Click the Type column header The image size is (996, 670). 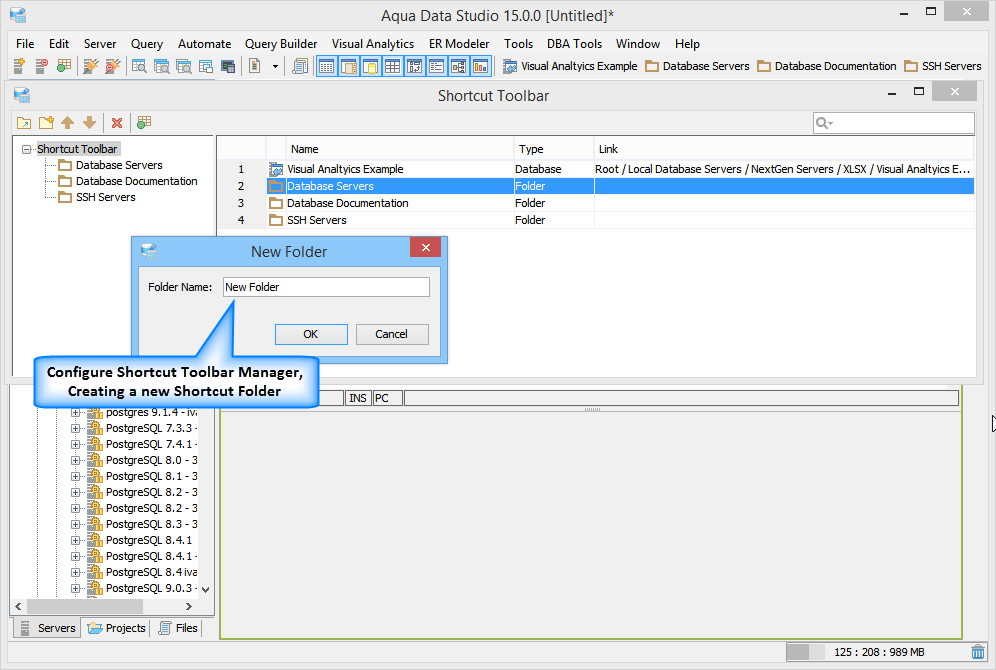tap(553, 149)
